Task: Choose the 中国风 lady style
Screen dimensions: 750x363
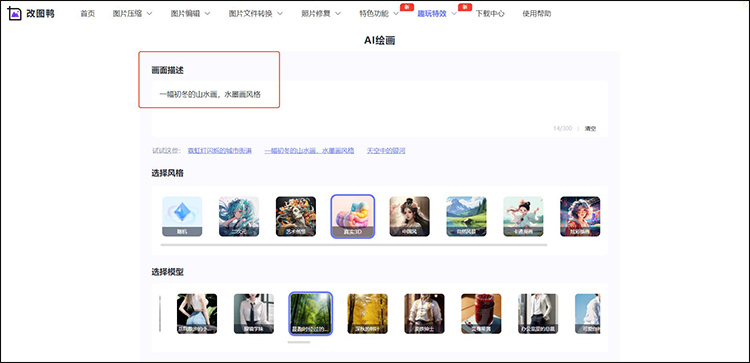Action: 409,216
